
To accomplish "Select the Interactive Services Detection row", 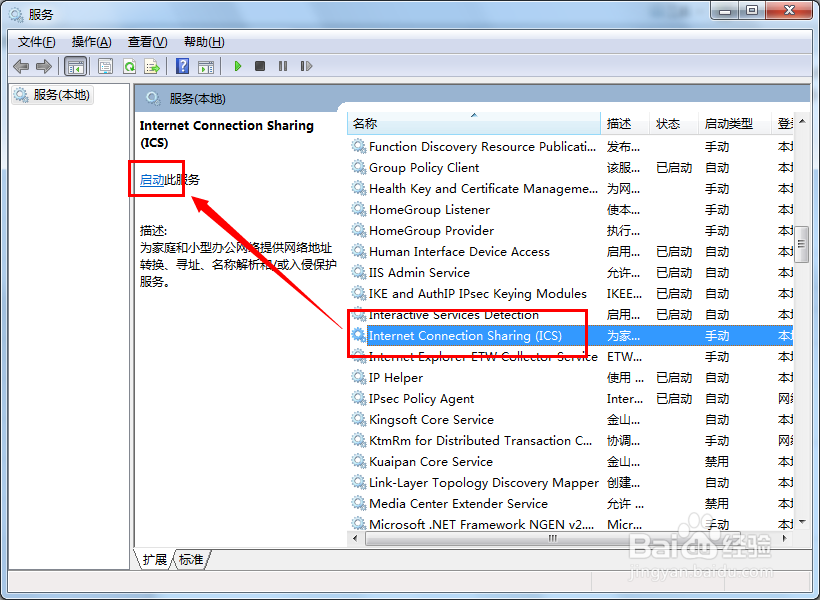I will coord(571,314).
